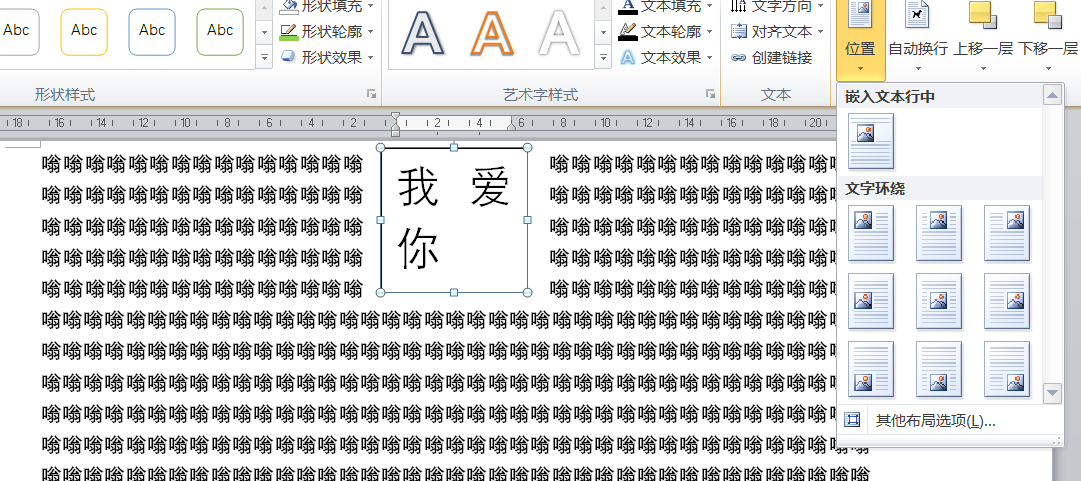Open 其他布局选项 more layout options
Image resolution: width=1081 pixels, height=481 pixels.
934,421
